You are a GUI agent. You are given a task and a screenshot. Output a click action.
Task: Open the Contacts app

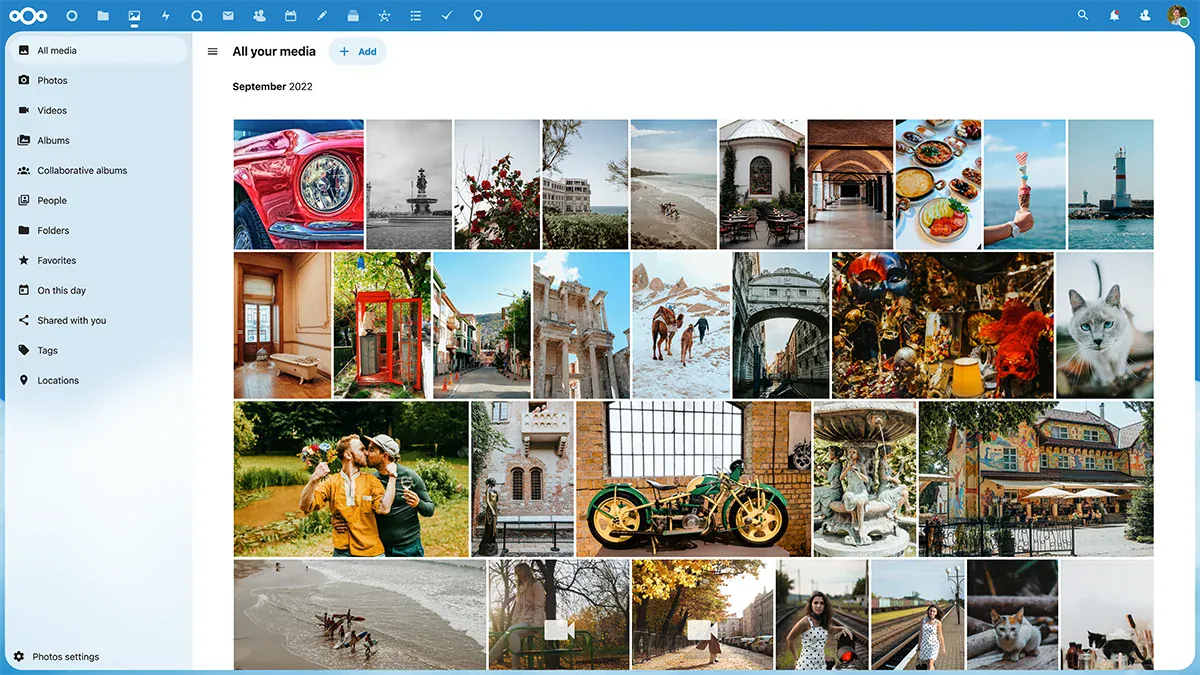(x=259, y=15)
